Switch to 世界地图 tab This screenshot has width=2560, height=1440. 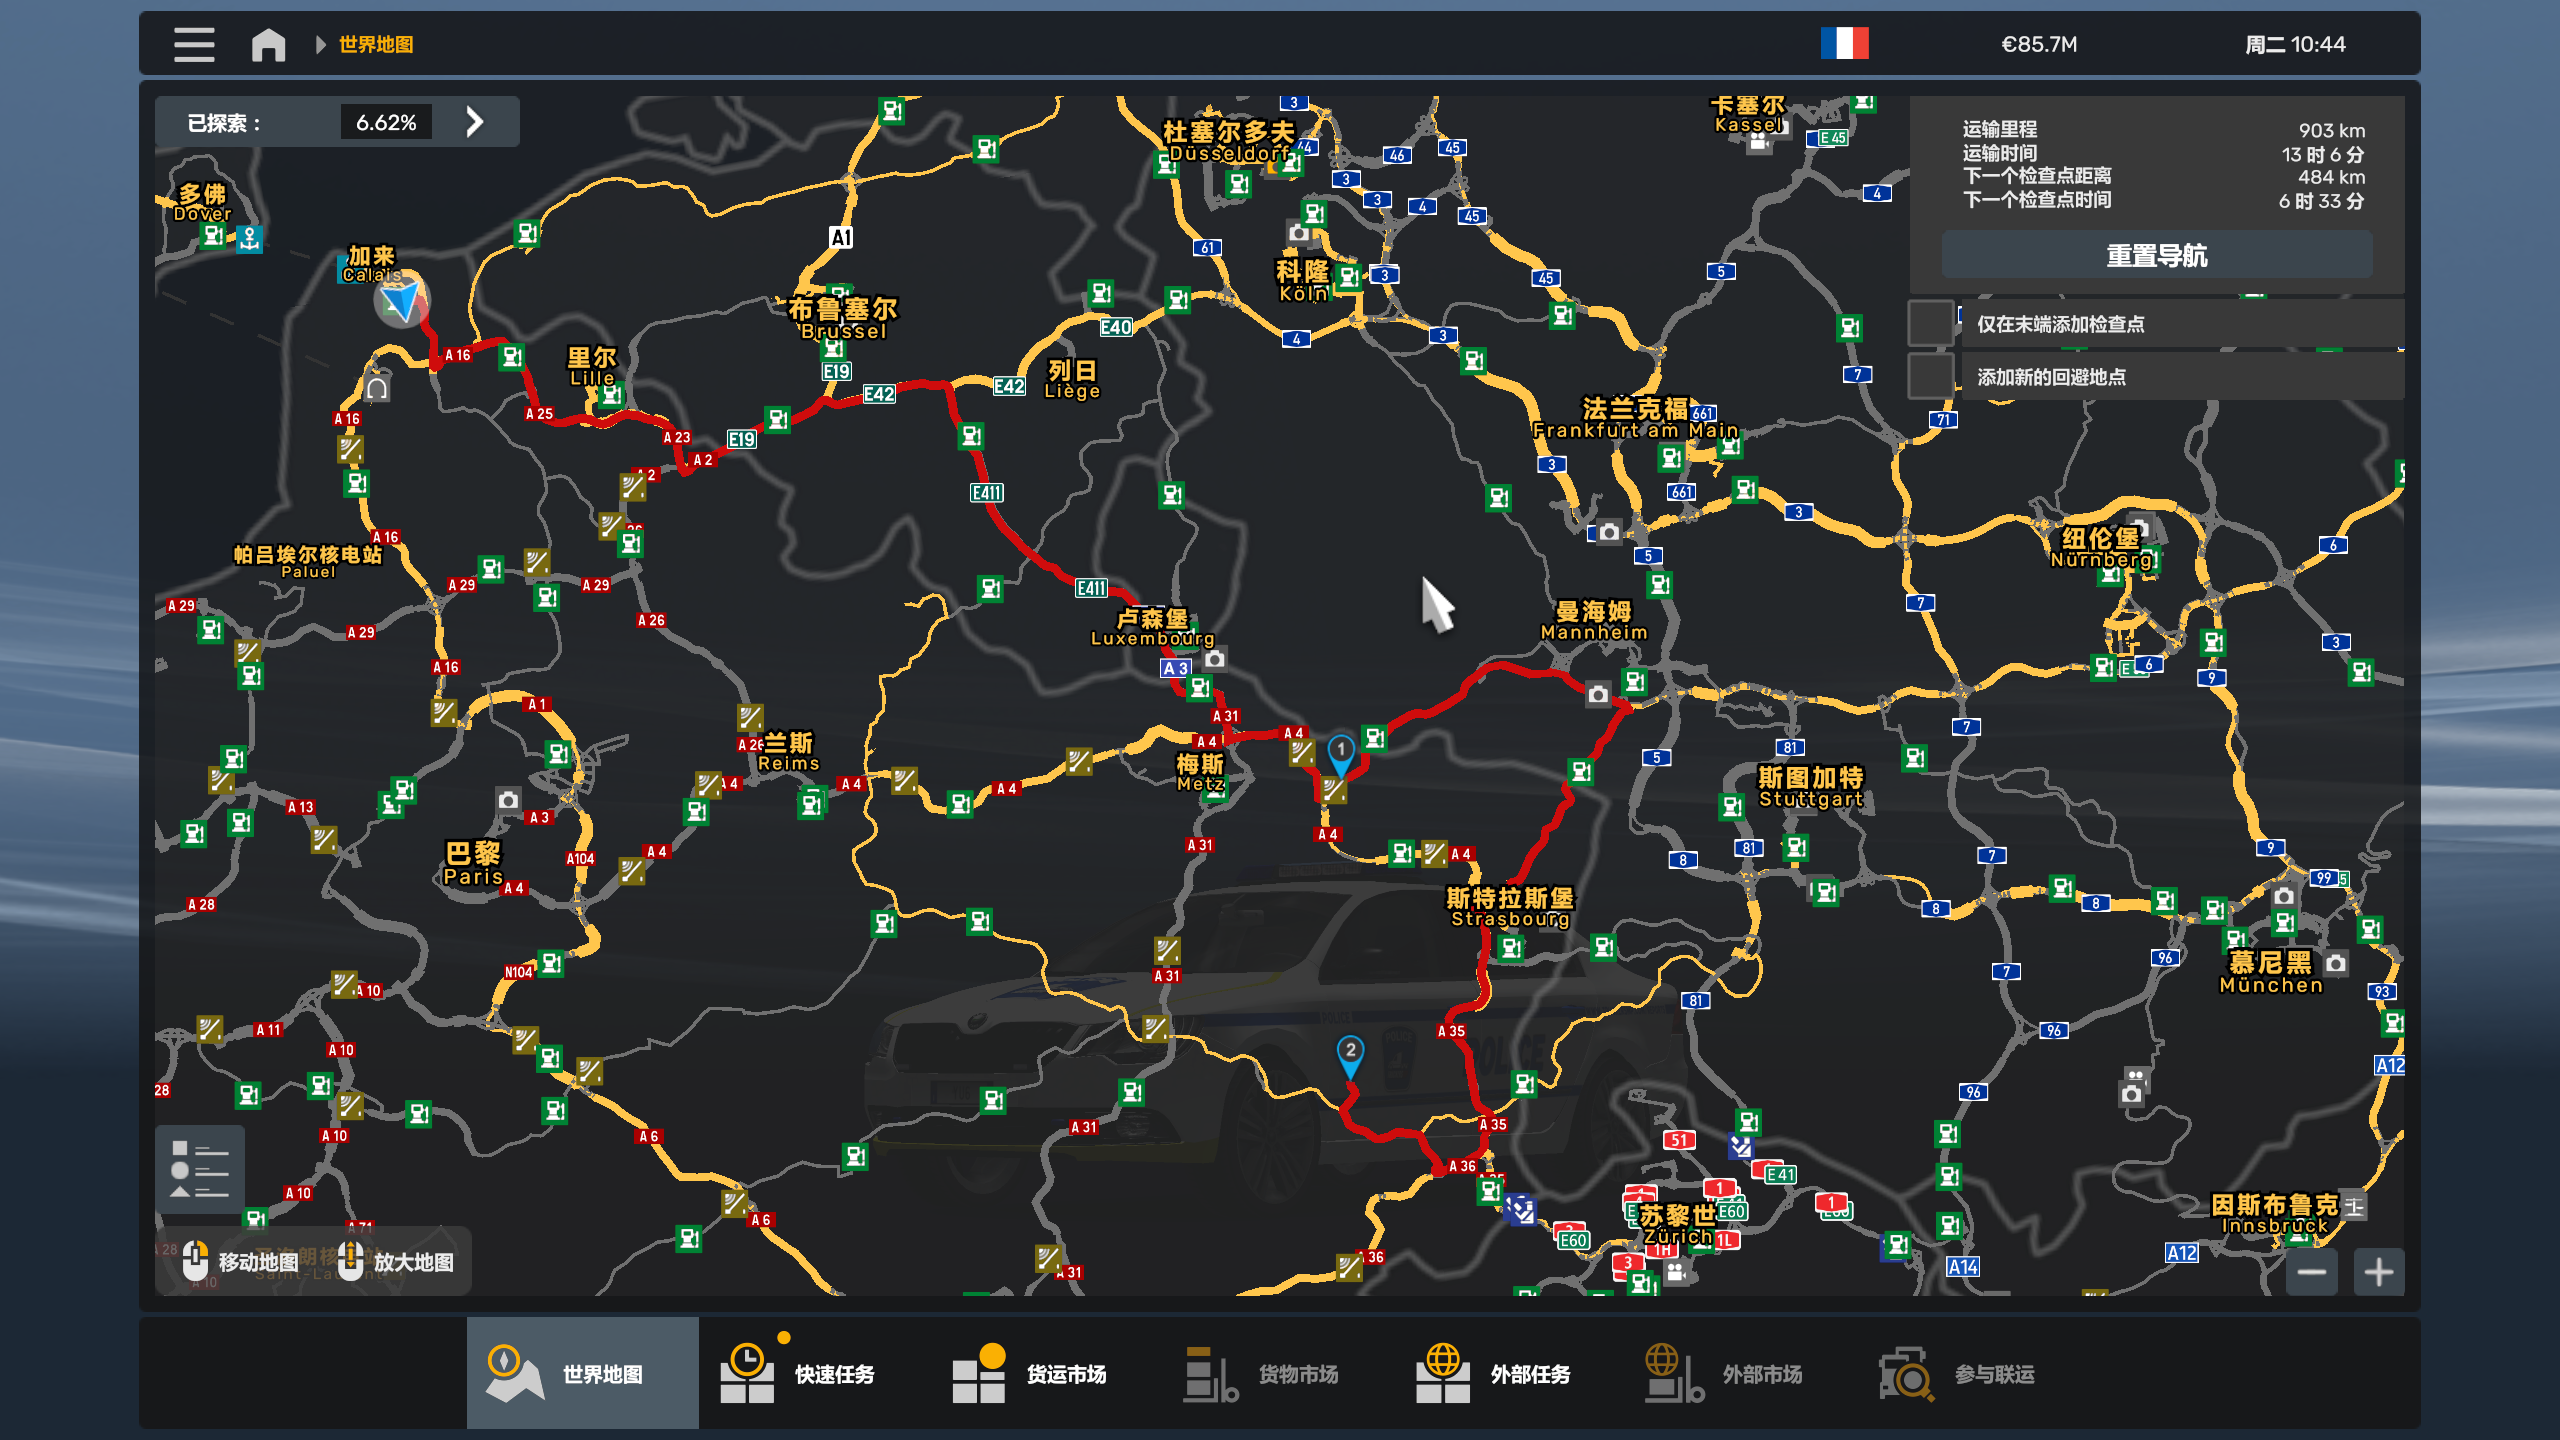[582, 1373]
